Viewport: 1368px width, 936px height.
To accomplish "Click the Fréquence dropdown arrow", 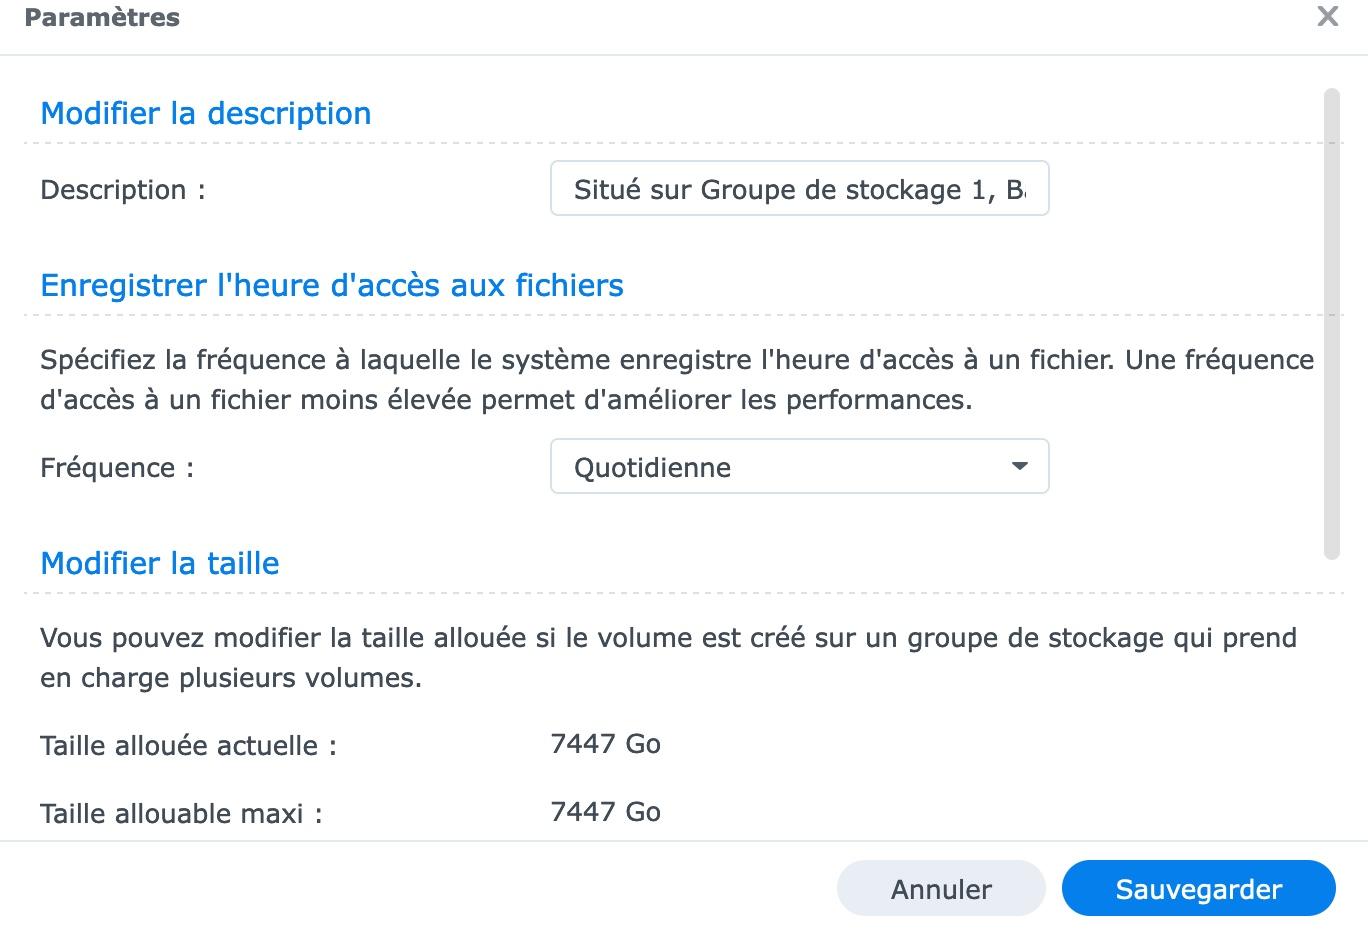I will (x=1019, y=467).
